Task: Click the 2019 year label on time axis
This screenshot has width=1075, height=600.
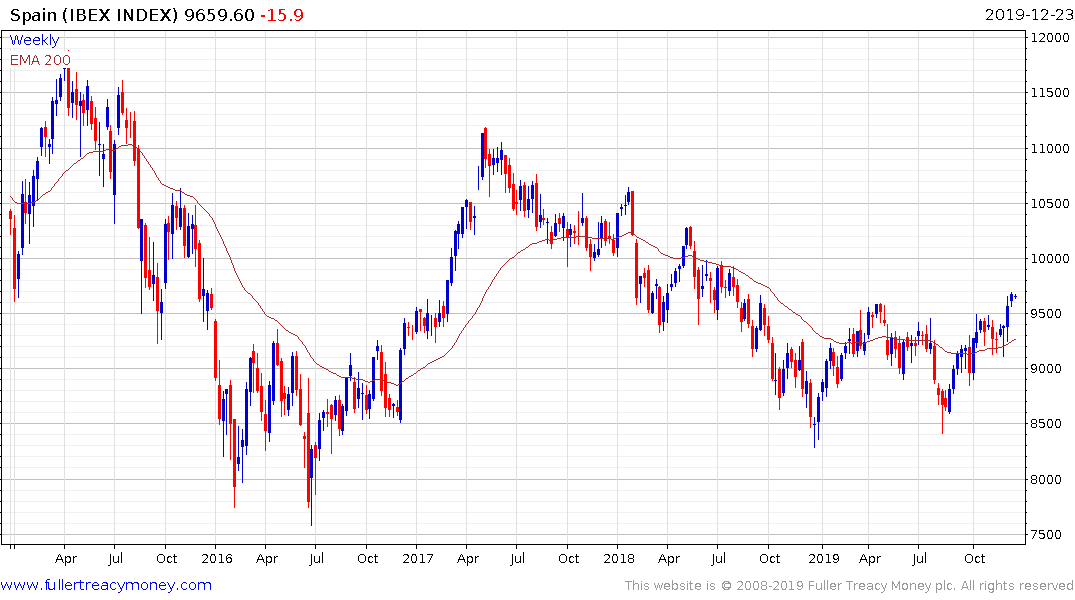Action: (823, 558)
